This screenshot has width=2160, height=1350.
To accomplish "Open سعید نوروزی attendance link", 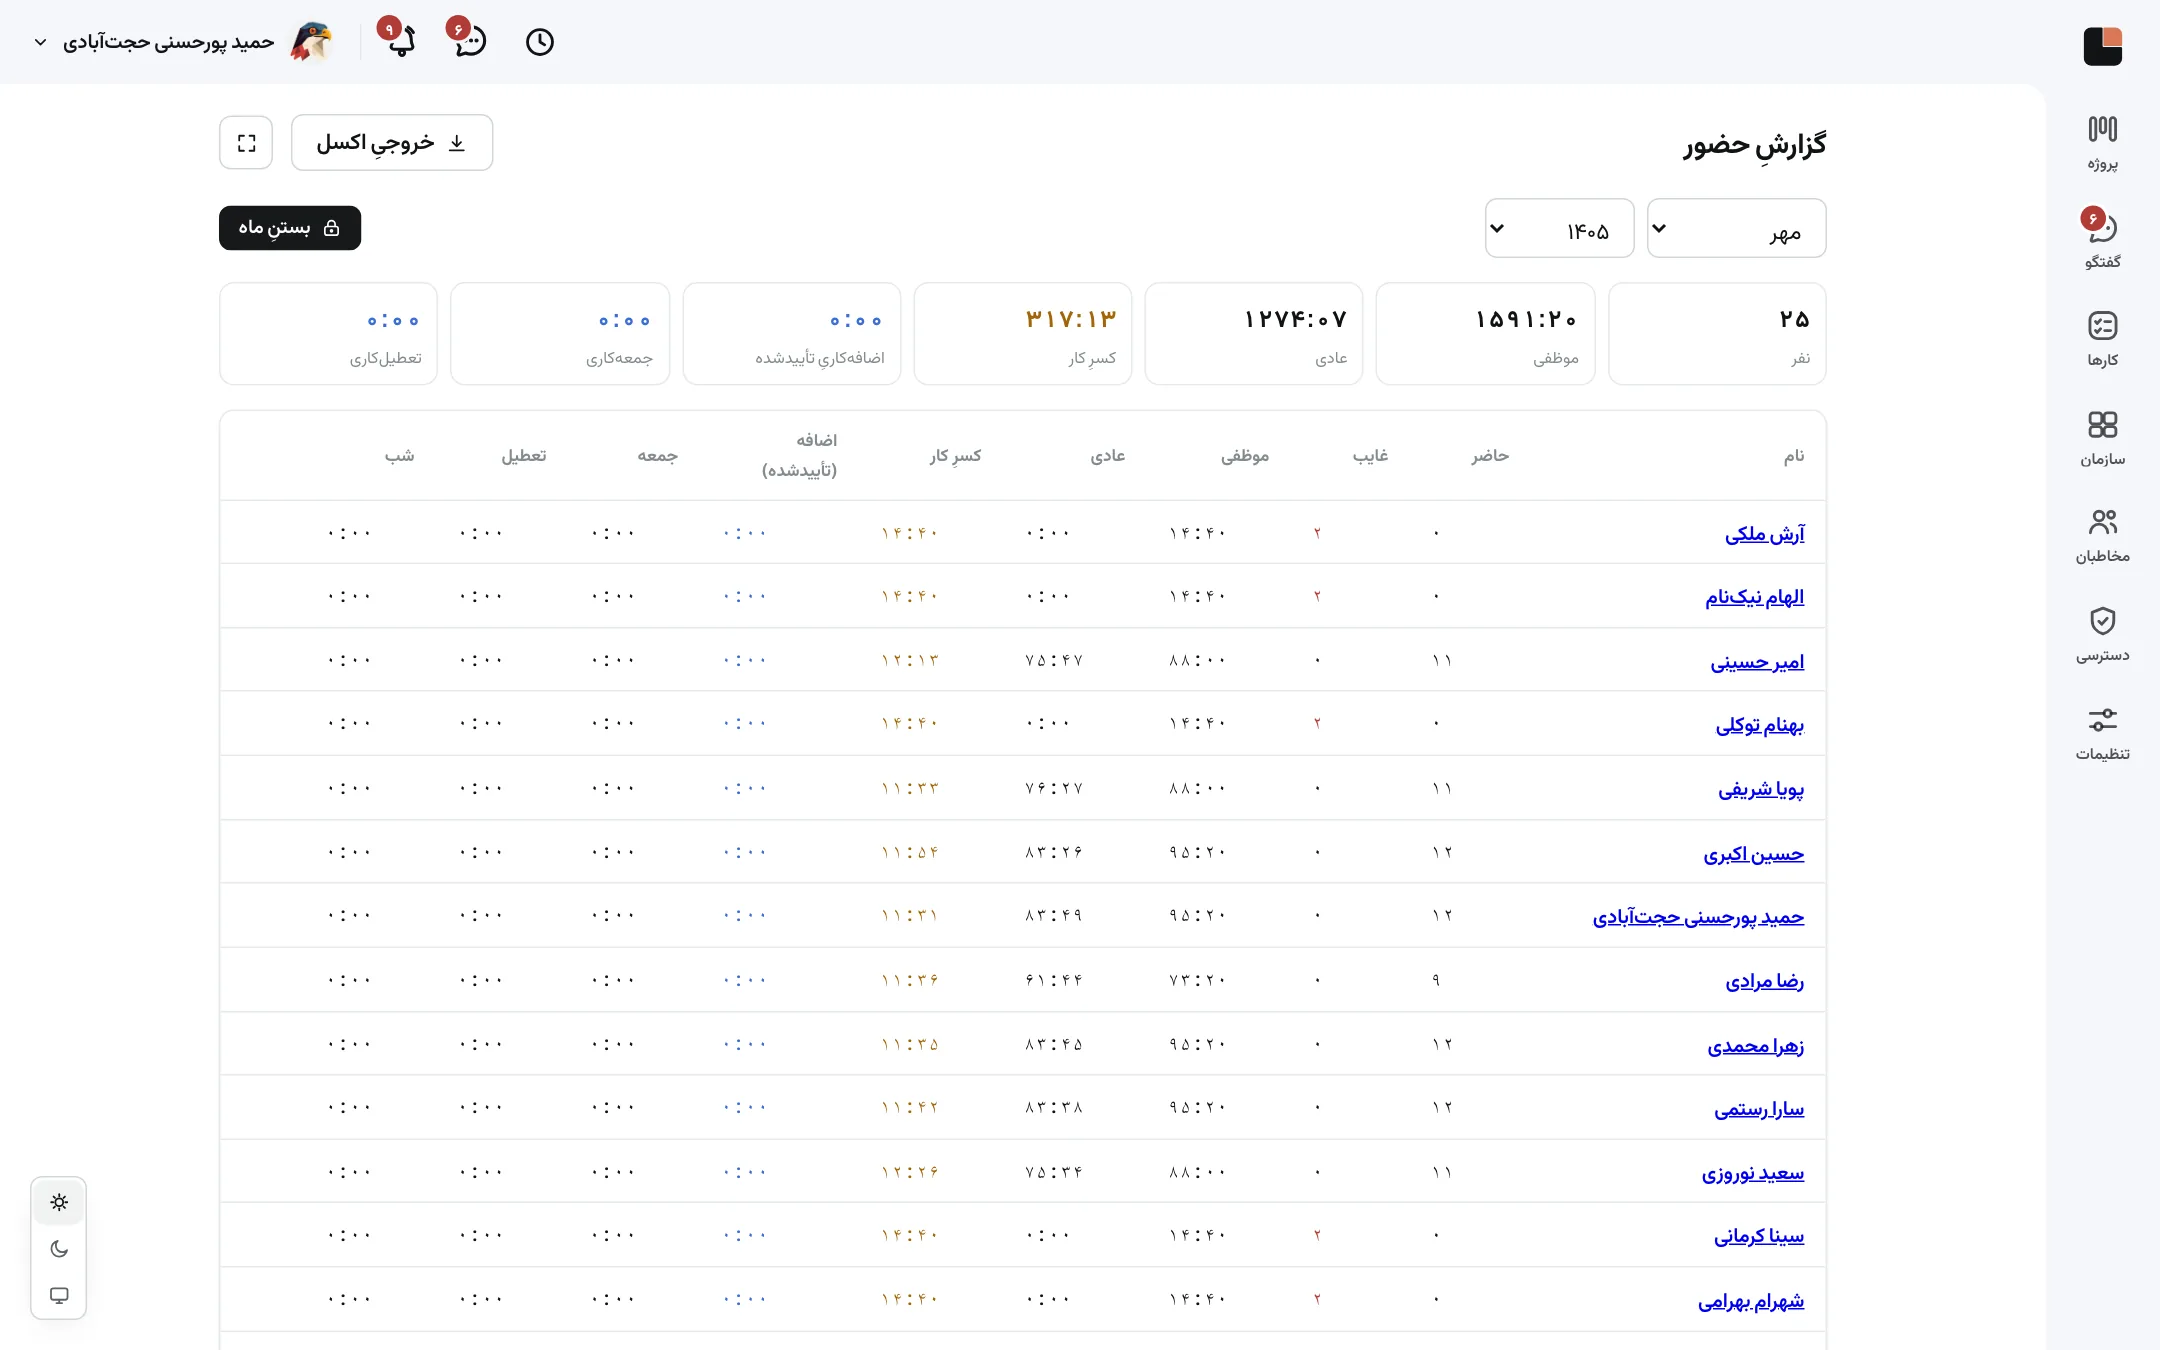I will click(1753, 1173).
